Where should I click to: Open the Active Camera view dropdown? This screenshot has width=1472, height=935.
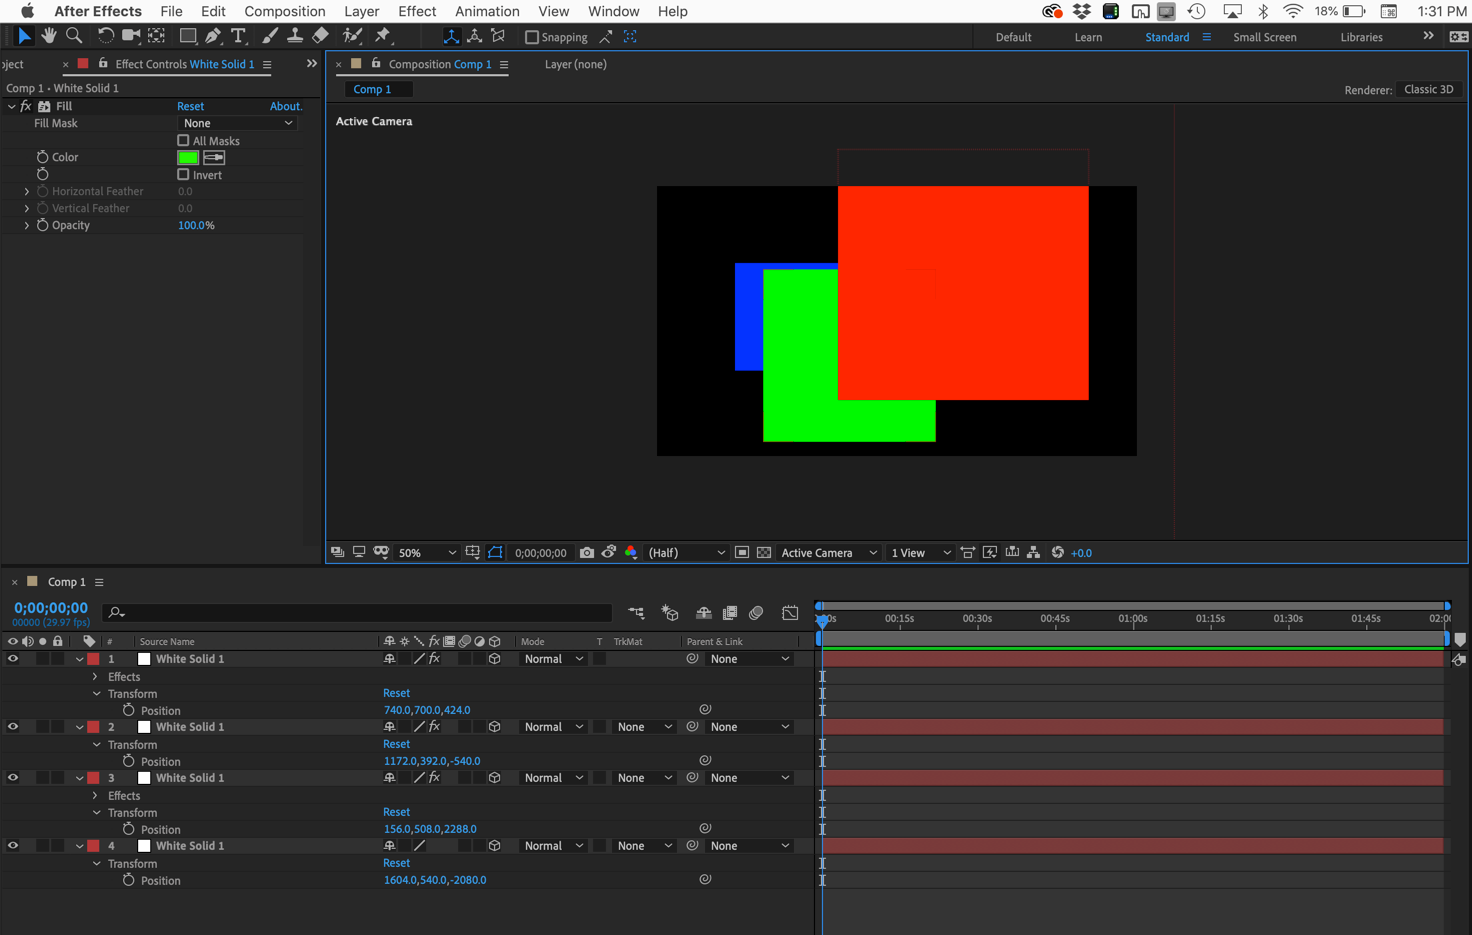click(x=829, y=553)
